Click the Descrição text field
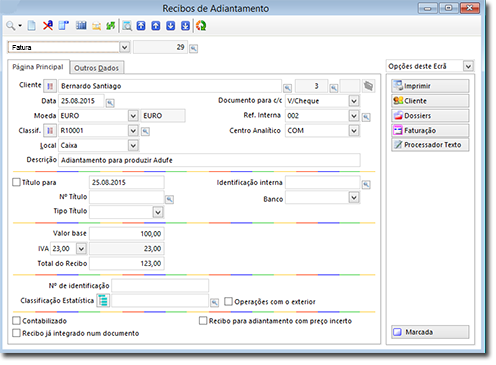This screenshot has height=365, width=496. (x=209, y=160)
